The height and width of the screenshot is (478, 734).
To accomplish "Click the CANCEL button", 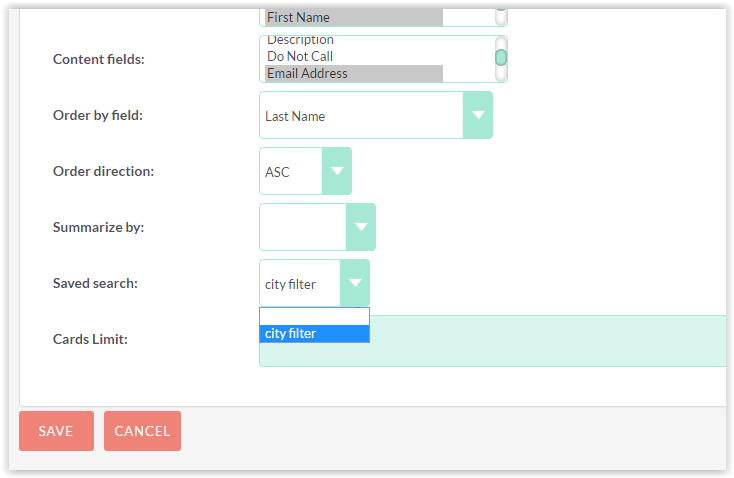I will [142, 431].
